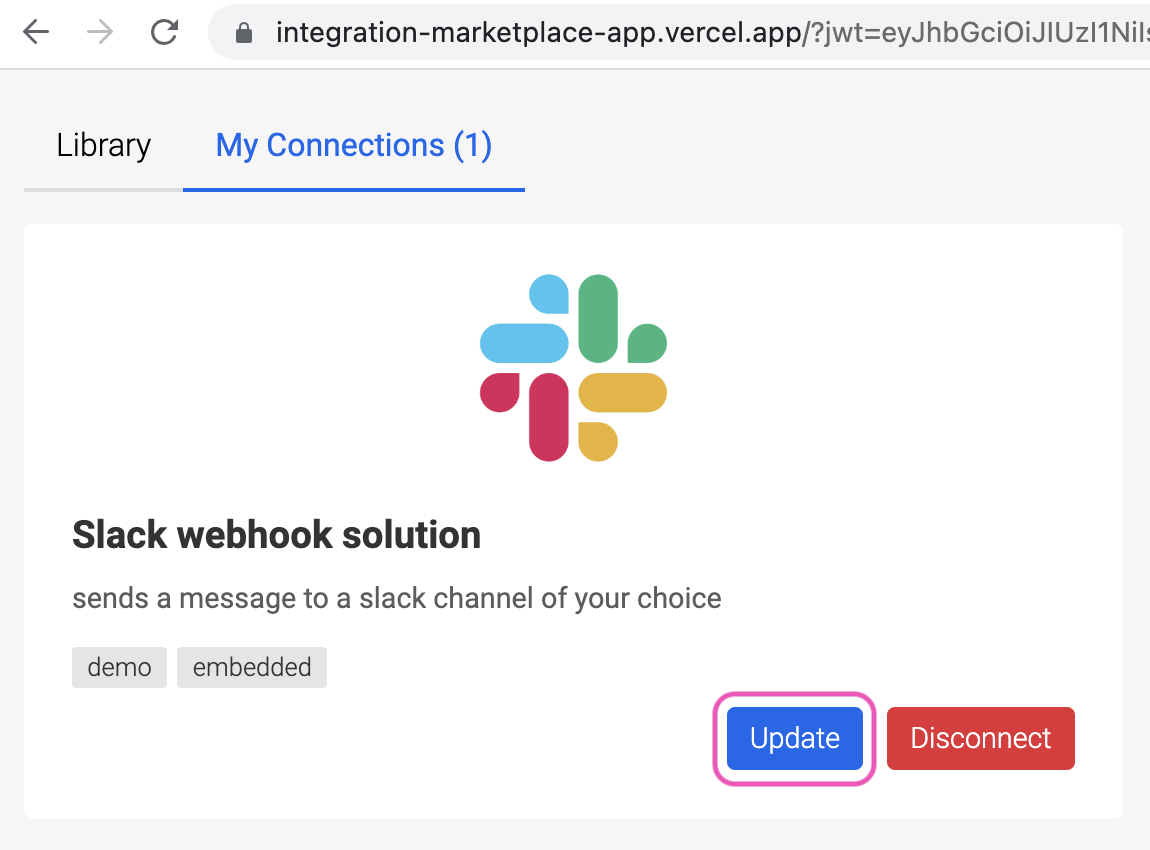Click the Update button
The height and width of the screenshot is (850, 1150).
pyautogui.click(x=794, y=738)
